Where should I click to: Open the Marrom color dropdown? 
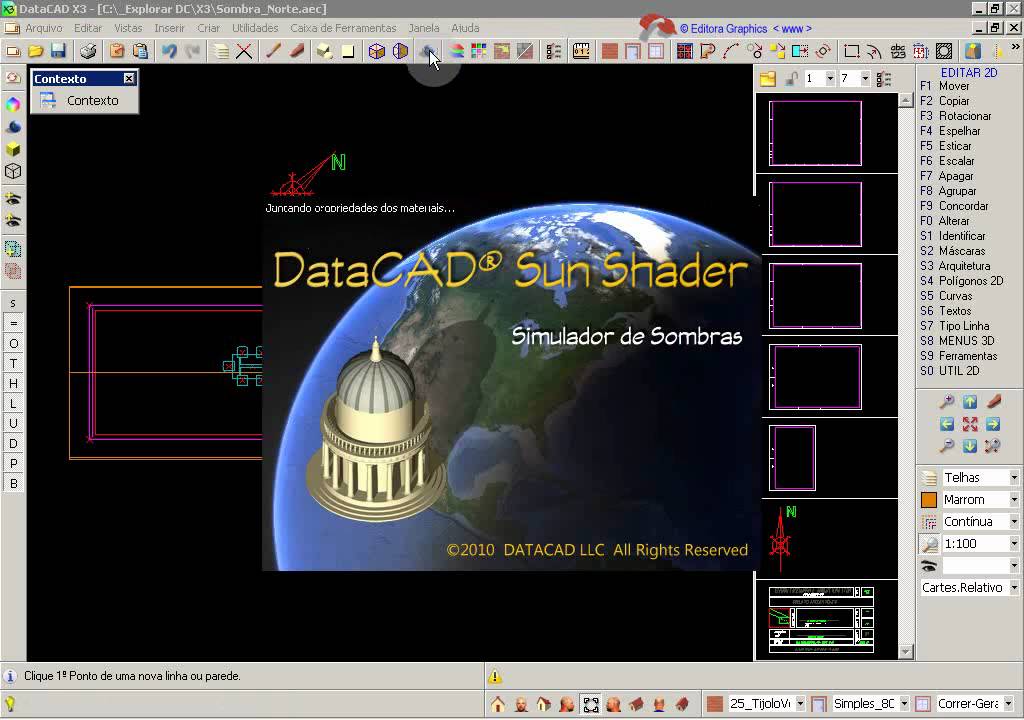[x=1014, y=500]
